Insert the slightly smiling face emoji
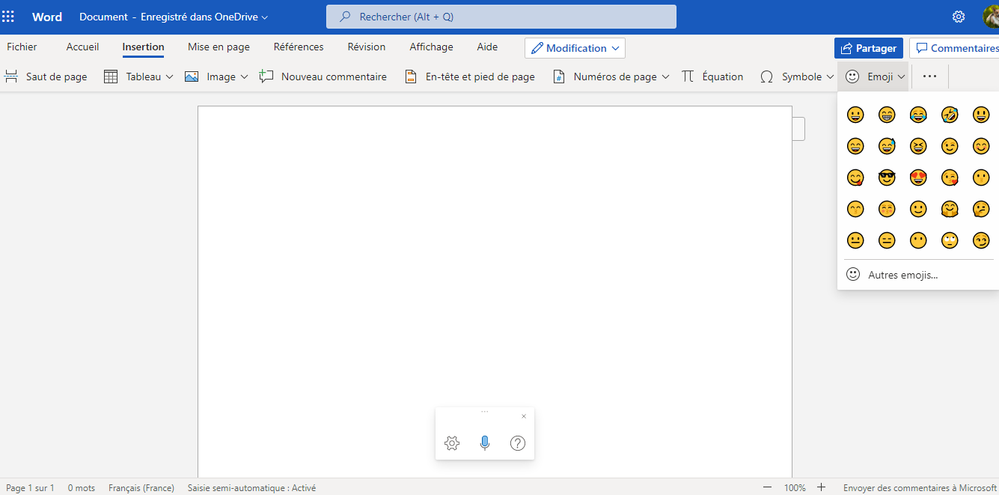Viewport: 999px width, 495px height. click(918, 208)
